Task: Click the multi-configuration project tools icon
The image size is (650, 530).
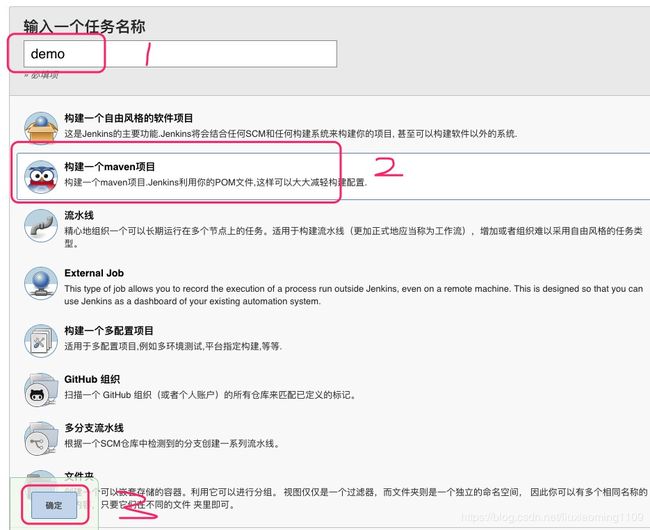Action: 41,341
